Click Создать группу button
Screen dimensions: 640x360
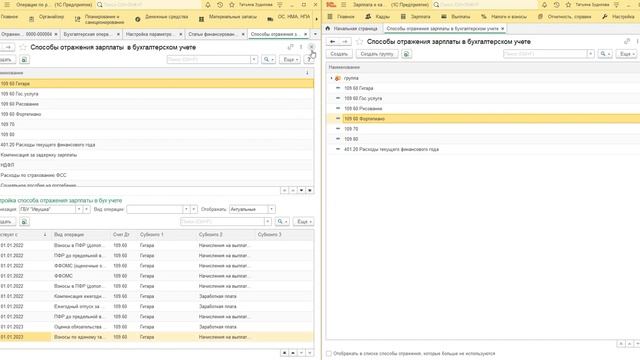click(x=376, y=54)
